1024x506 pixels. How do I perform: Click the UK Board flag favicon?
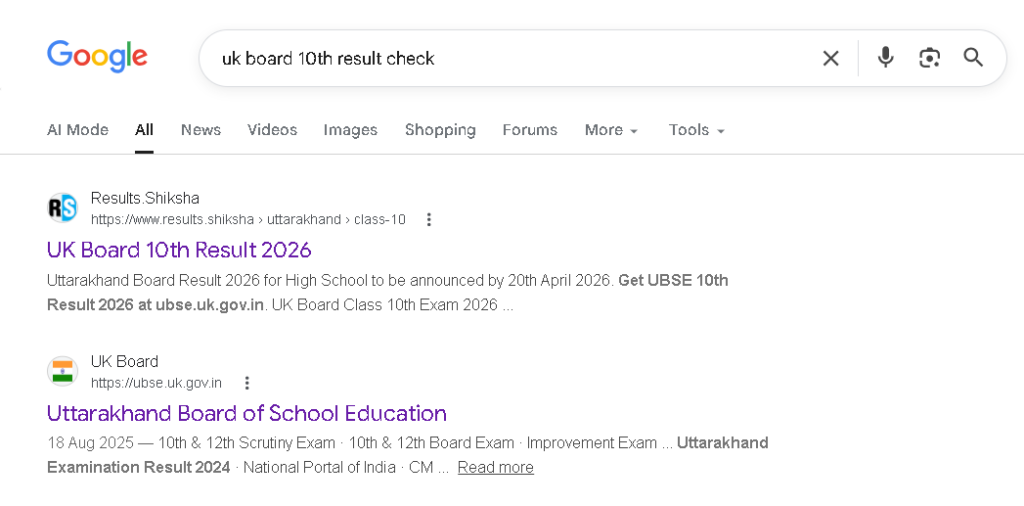click(x=62, y=372)
